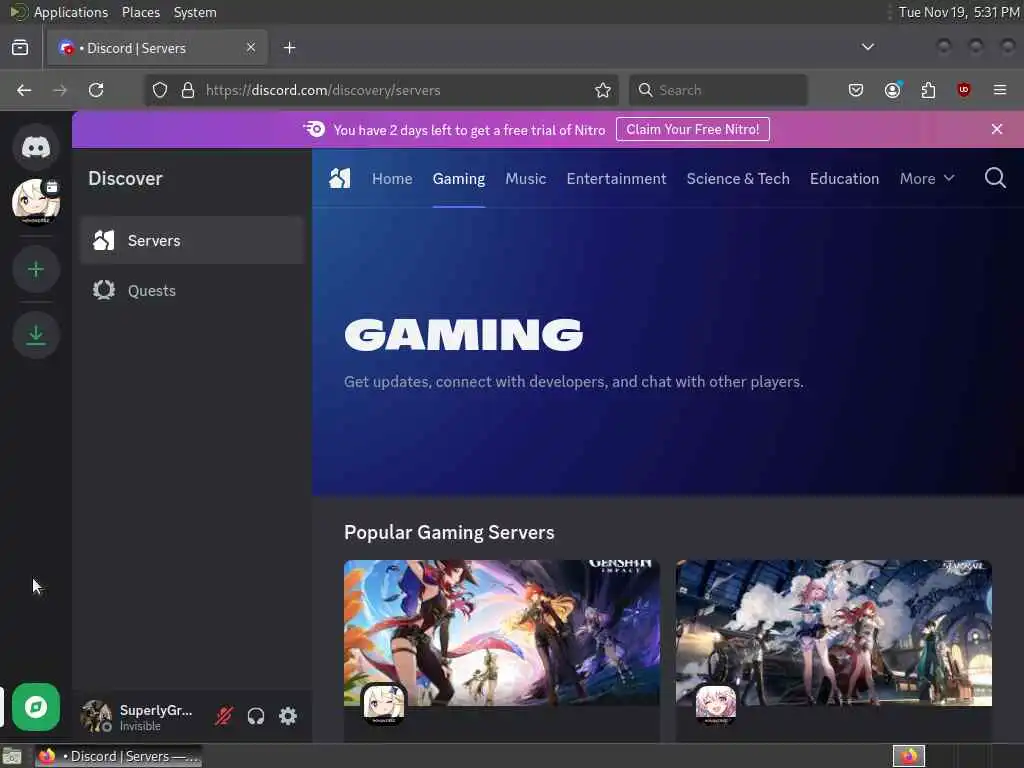Click the browser forward arrow
The height and width of the screenshot is (768, 1024).
point(60,90)
